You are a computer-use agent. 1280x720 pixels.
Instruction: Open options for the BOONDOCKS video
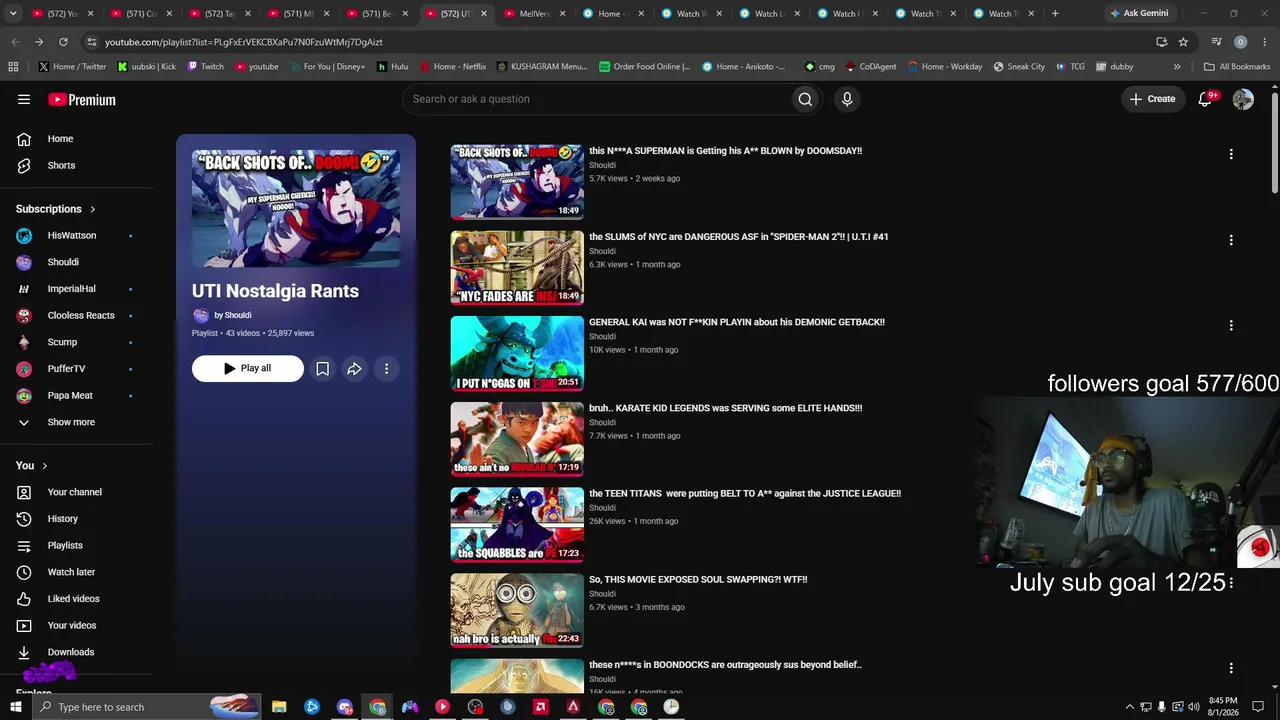point(1231,668)
